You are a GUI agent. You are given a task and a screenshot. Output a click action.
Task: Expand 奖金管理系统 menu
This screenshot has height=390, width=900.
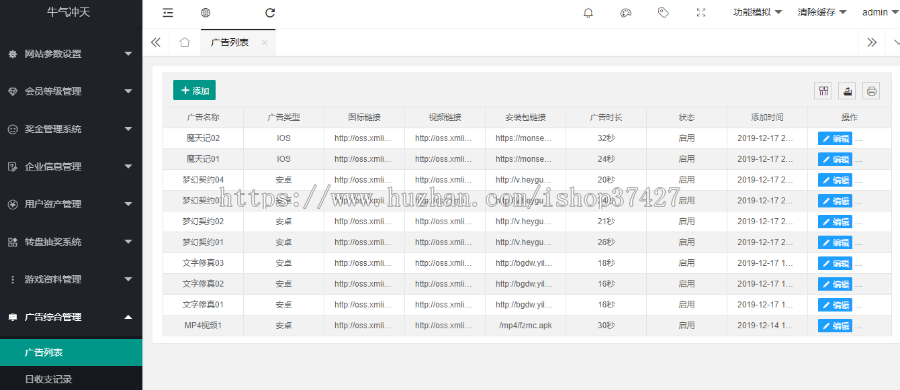[71, 129]
